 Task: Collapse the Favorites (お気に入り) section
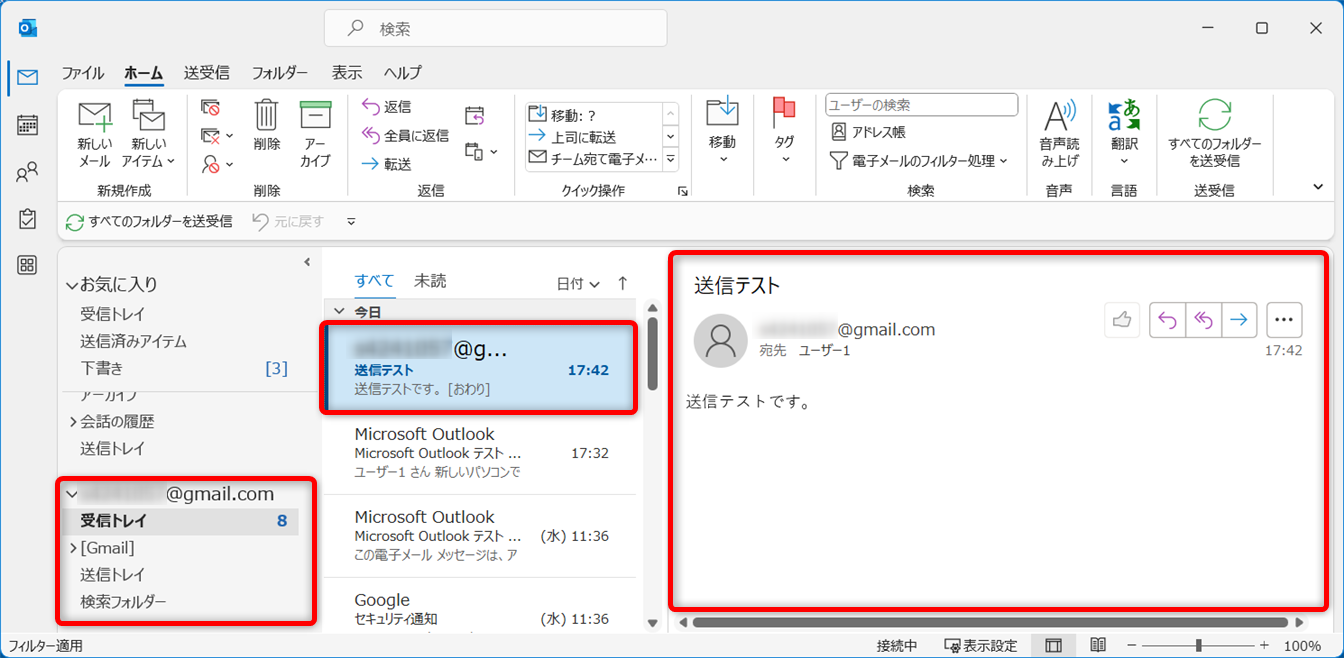pos(72,285)
